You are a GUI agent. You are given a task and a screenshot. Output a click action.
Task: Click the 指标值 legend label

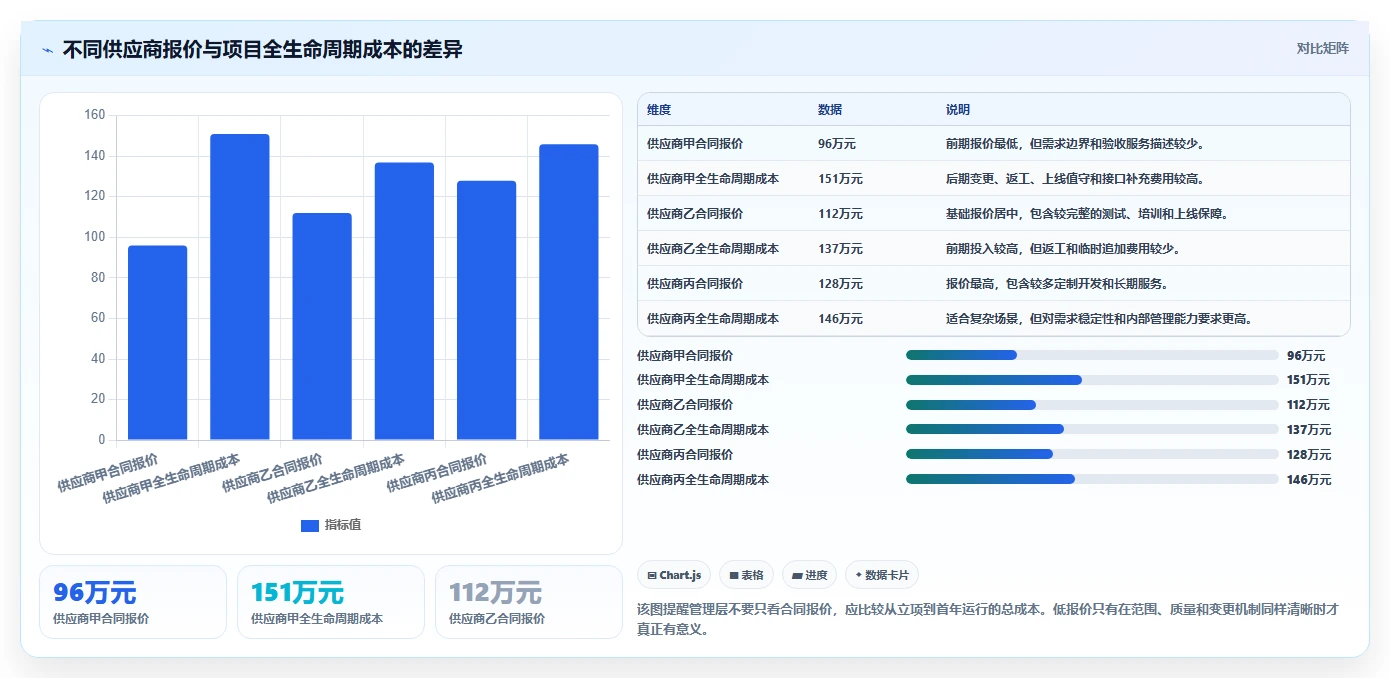[x=343, y=525]
